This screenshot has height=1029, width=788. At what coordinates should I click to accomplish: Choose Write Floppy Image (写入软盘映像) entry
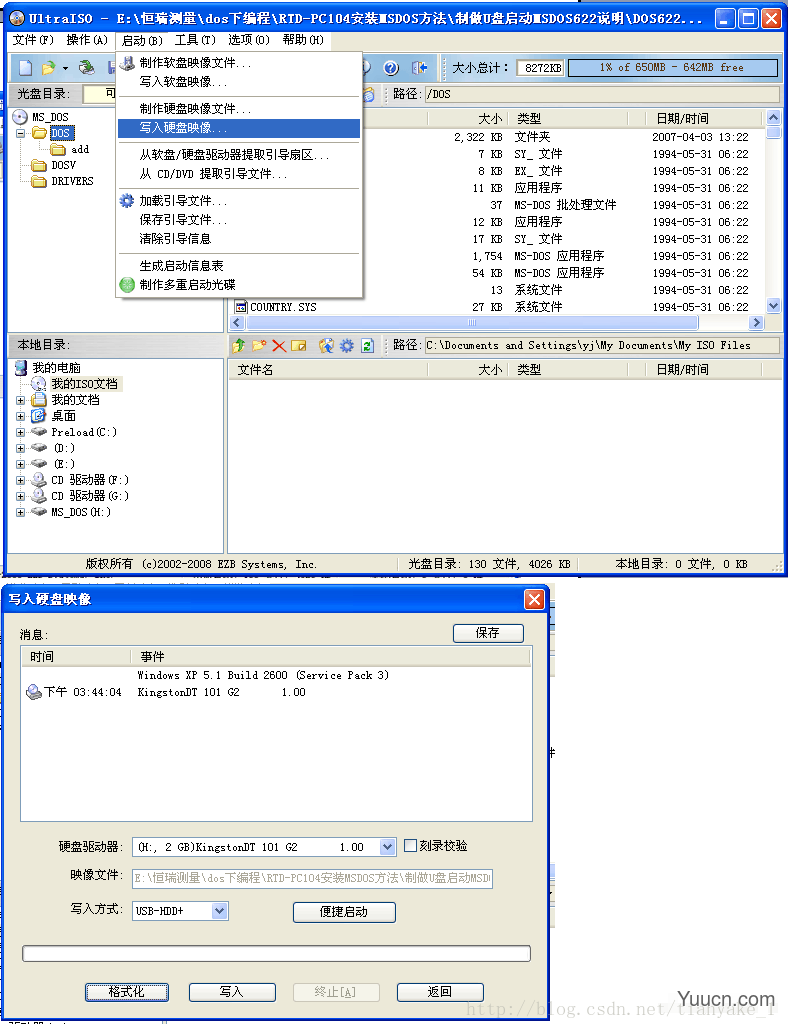pyautogui.click(x=239, y=82)
